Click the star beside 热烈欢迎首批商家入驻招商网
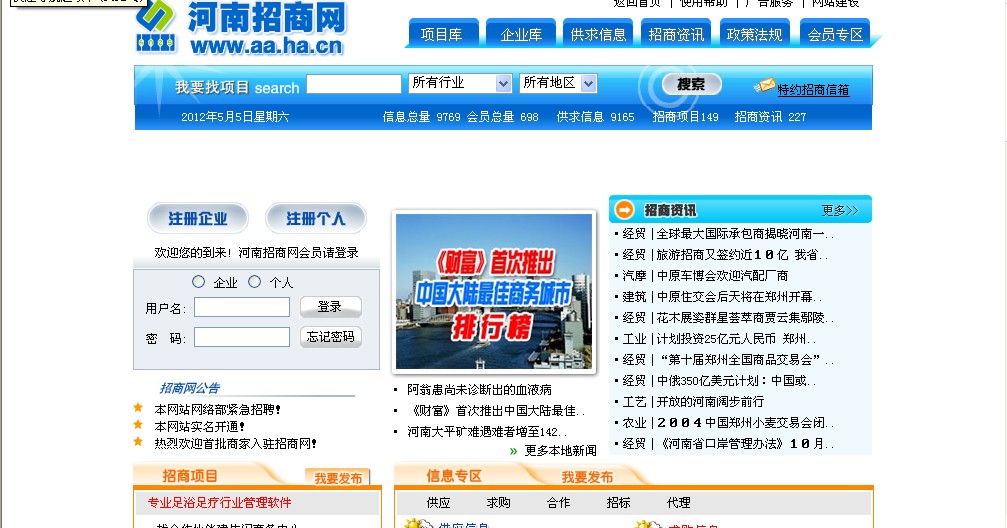 (x=138, y=442)
